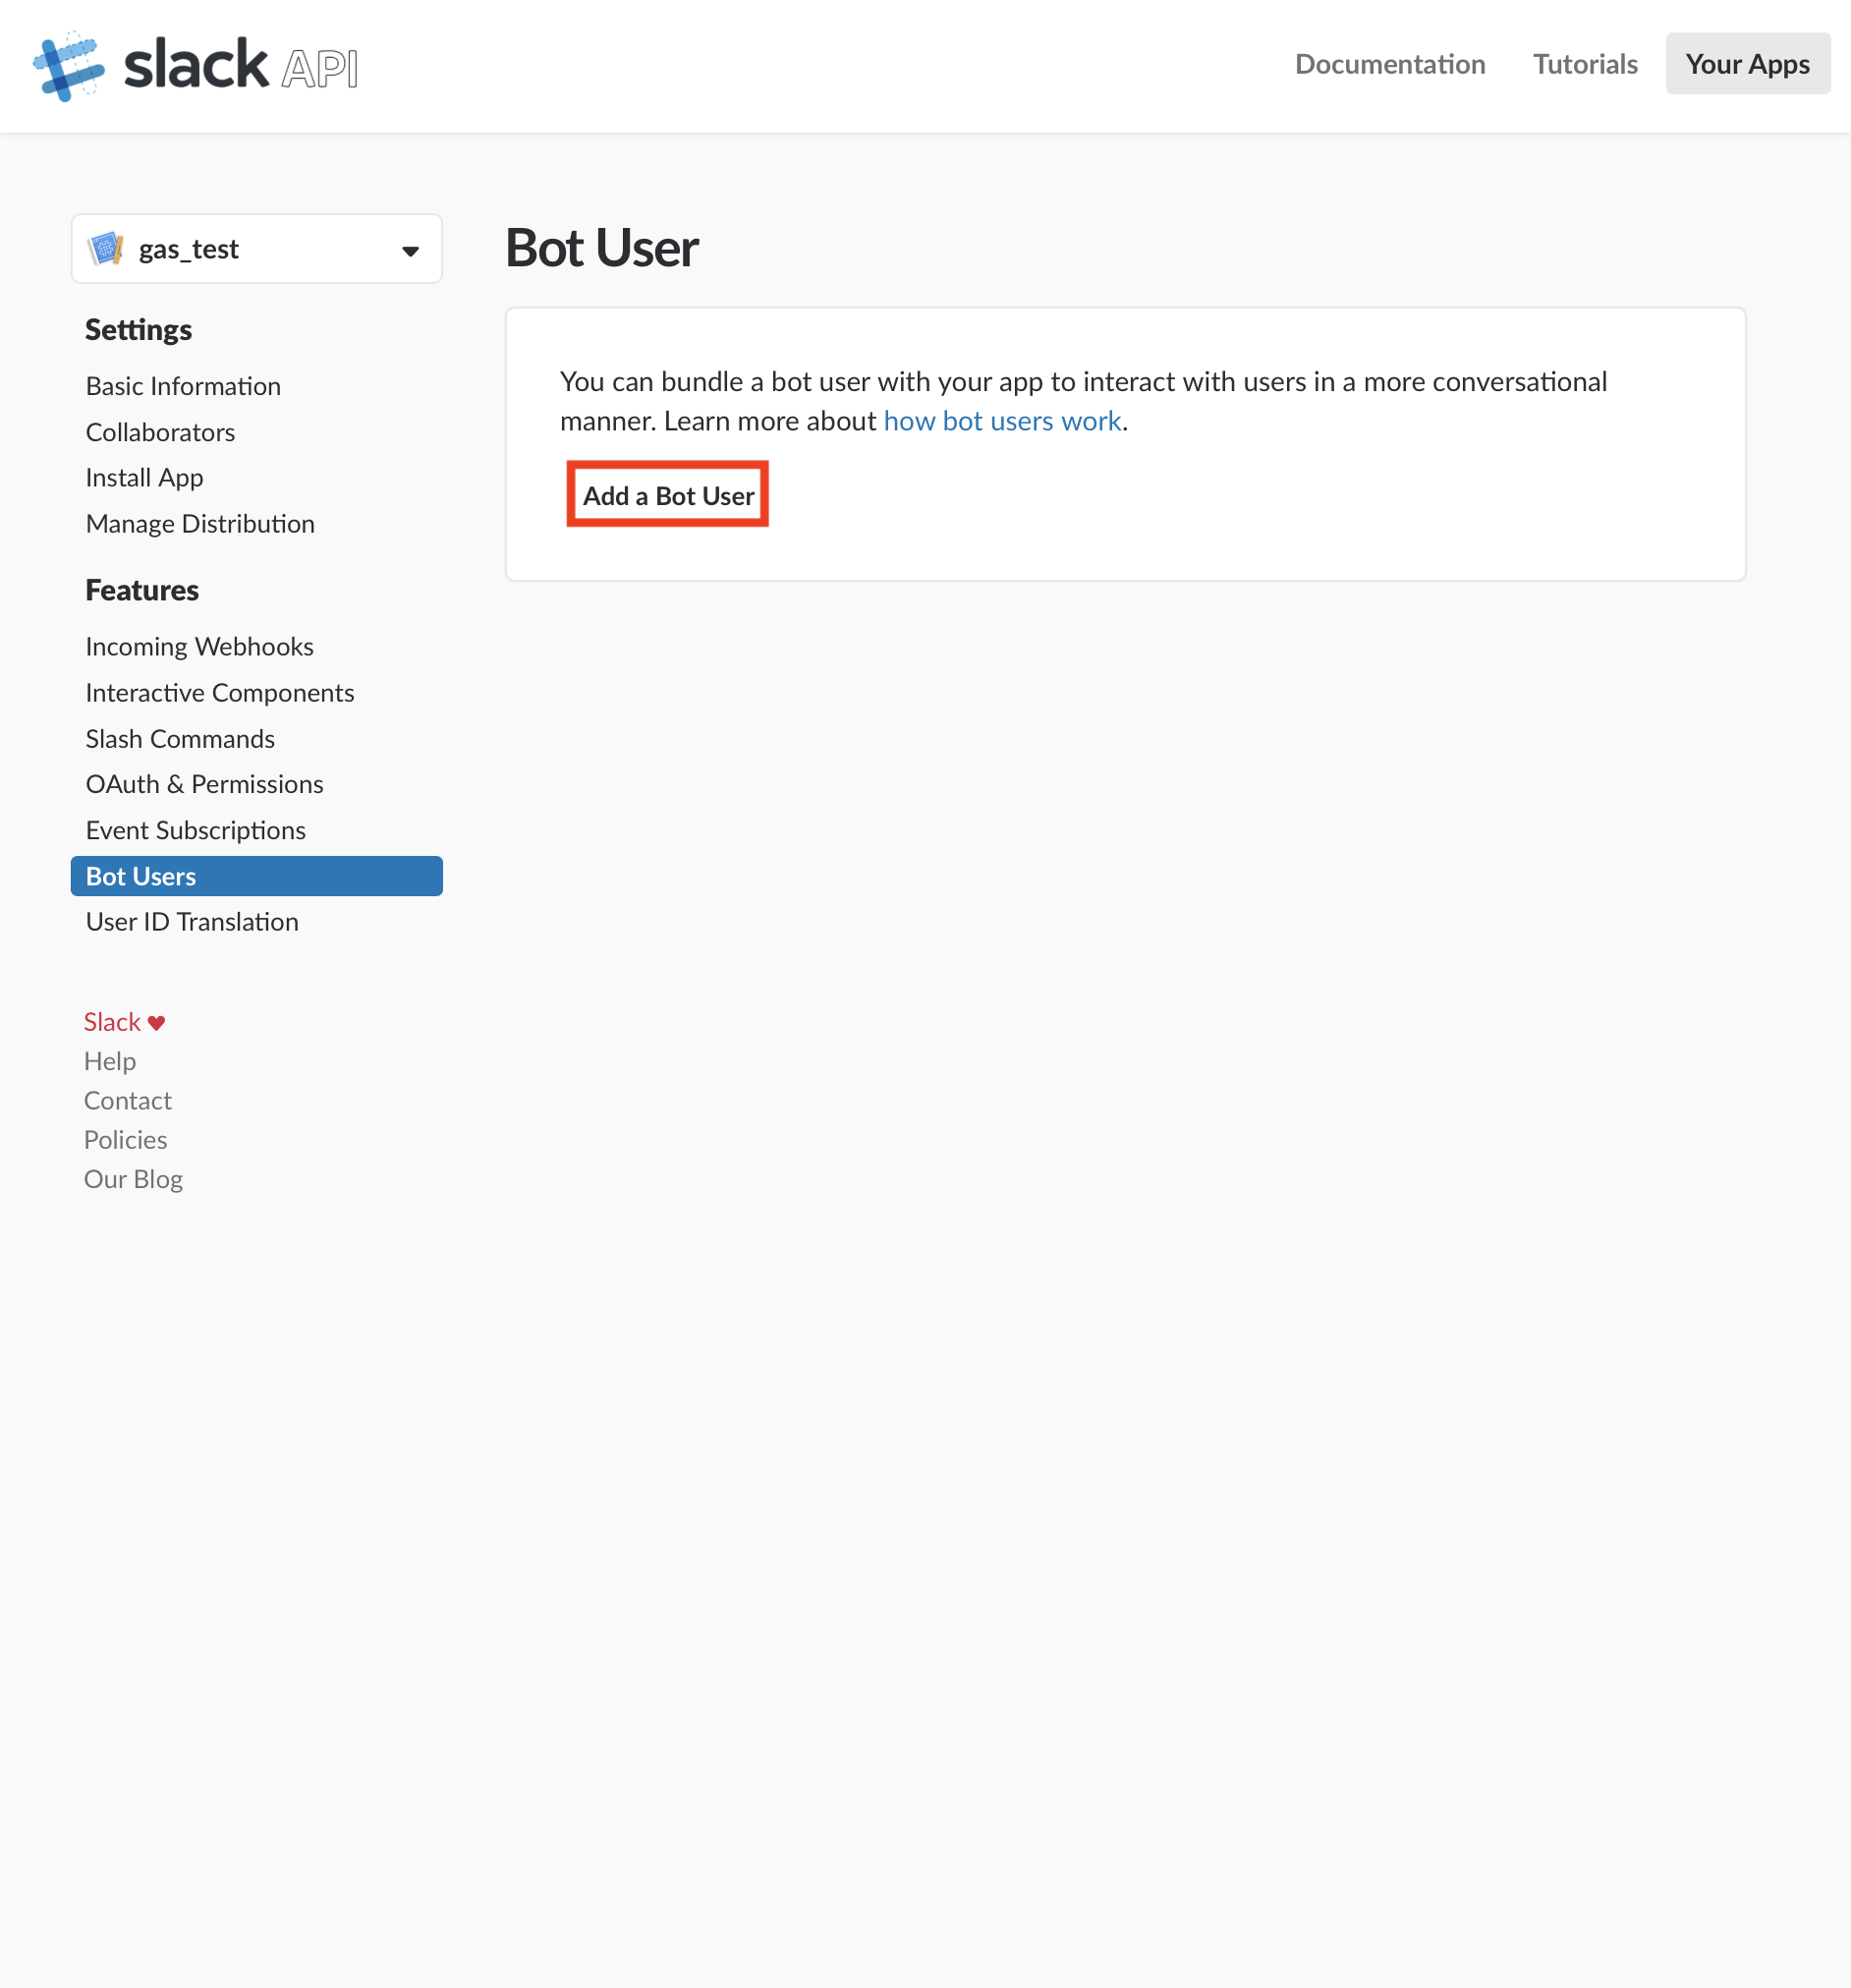Follow the how bot users work link
This screenshot has width=1851, height=1988.
click(1002, 421)
